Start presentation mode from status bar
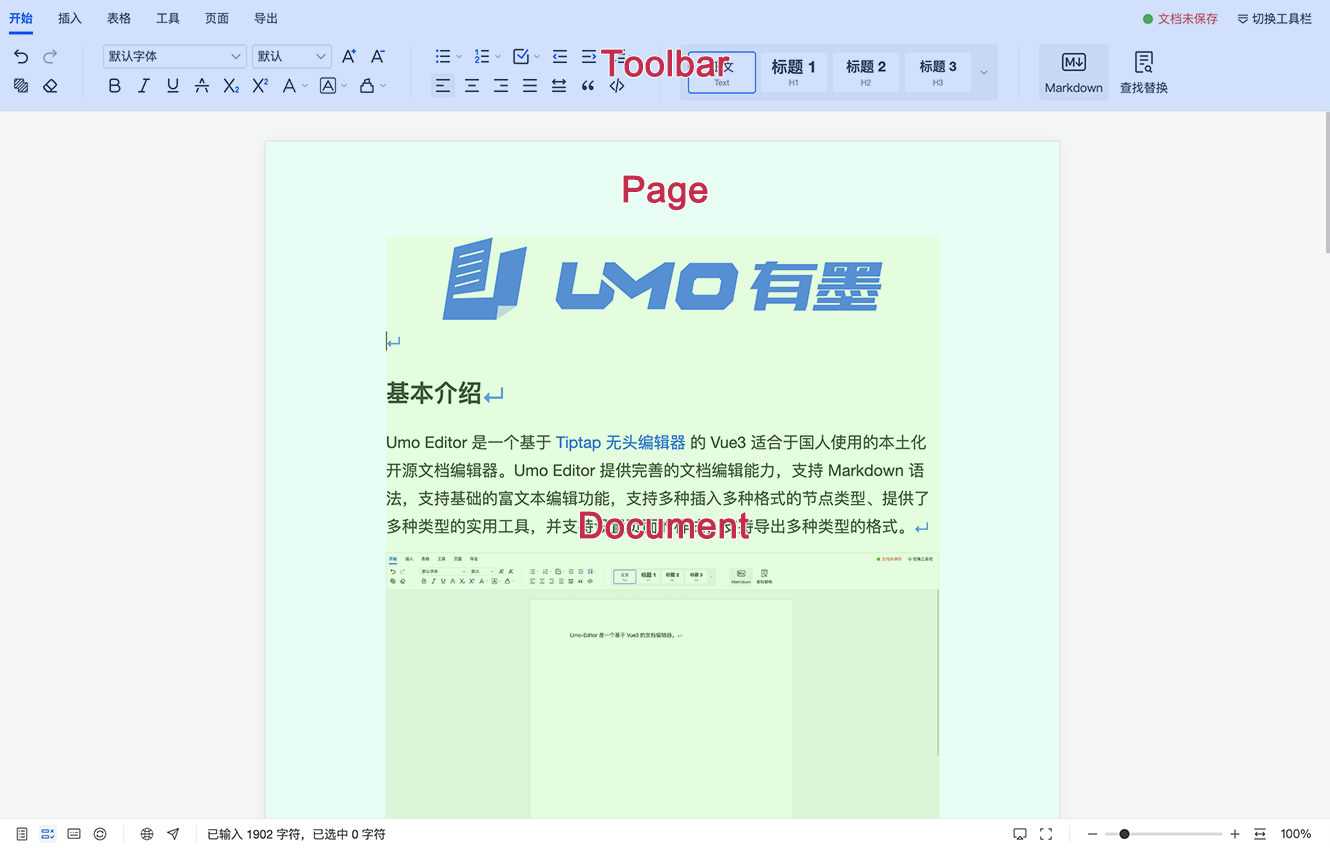 coord(1020,834)
